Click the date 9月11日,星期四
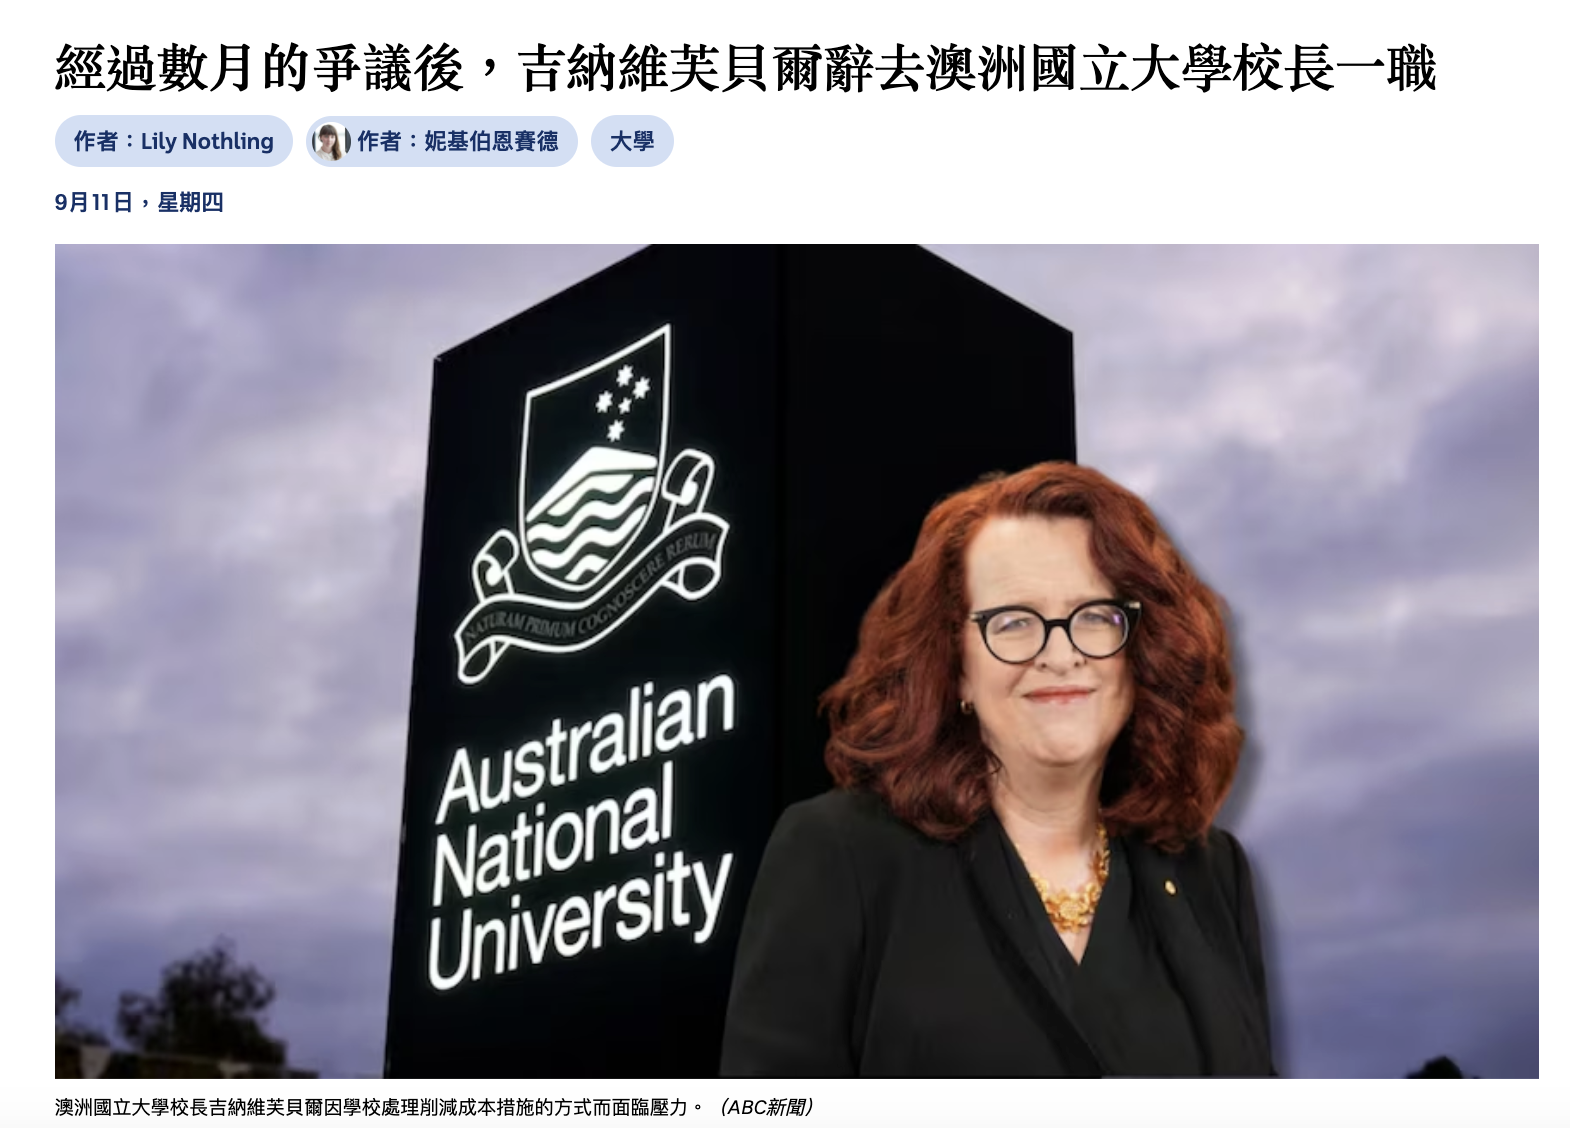This screenshot has width=1570, height=1128. coord(139,202)
